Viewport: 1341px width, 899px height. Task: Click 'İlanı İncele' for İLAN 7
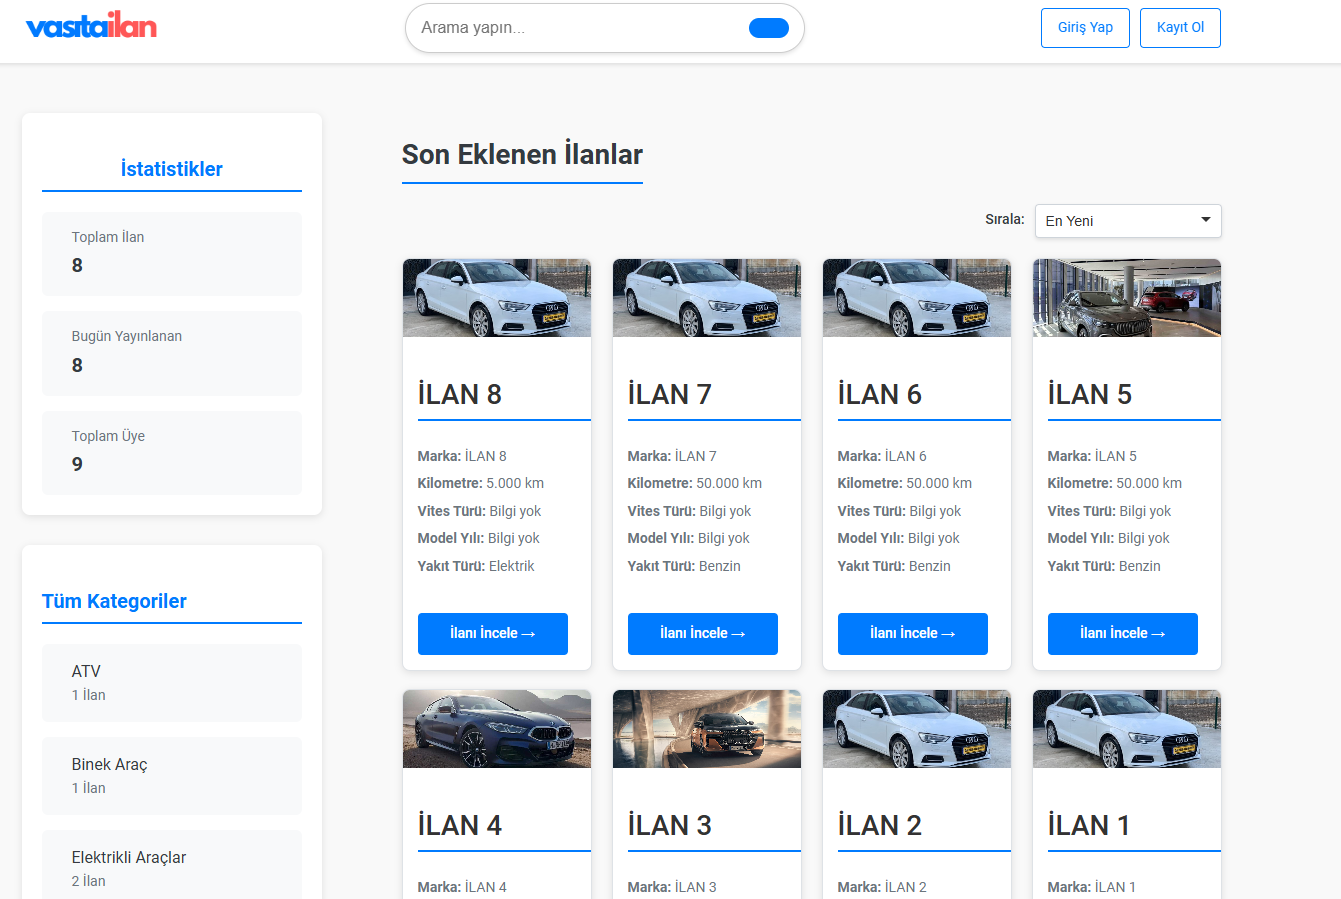tap(703, 634)
